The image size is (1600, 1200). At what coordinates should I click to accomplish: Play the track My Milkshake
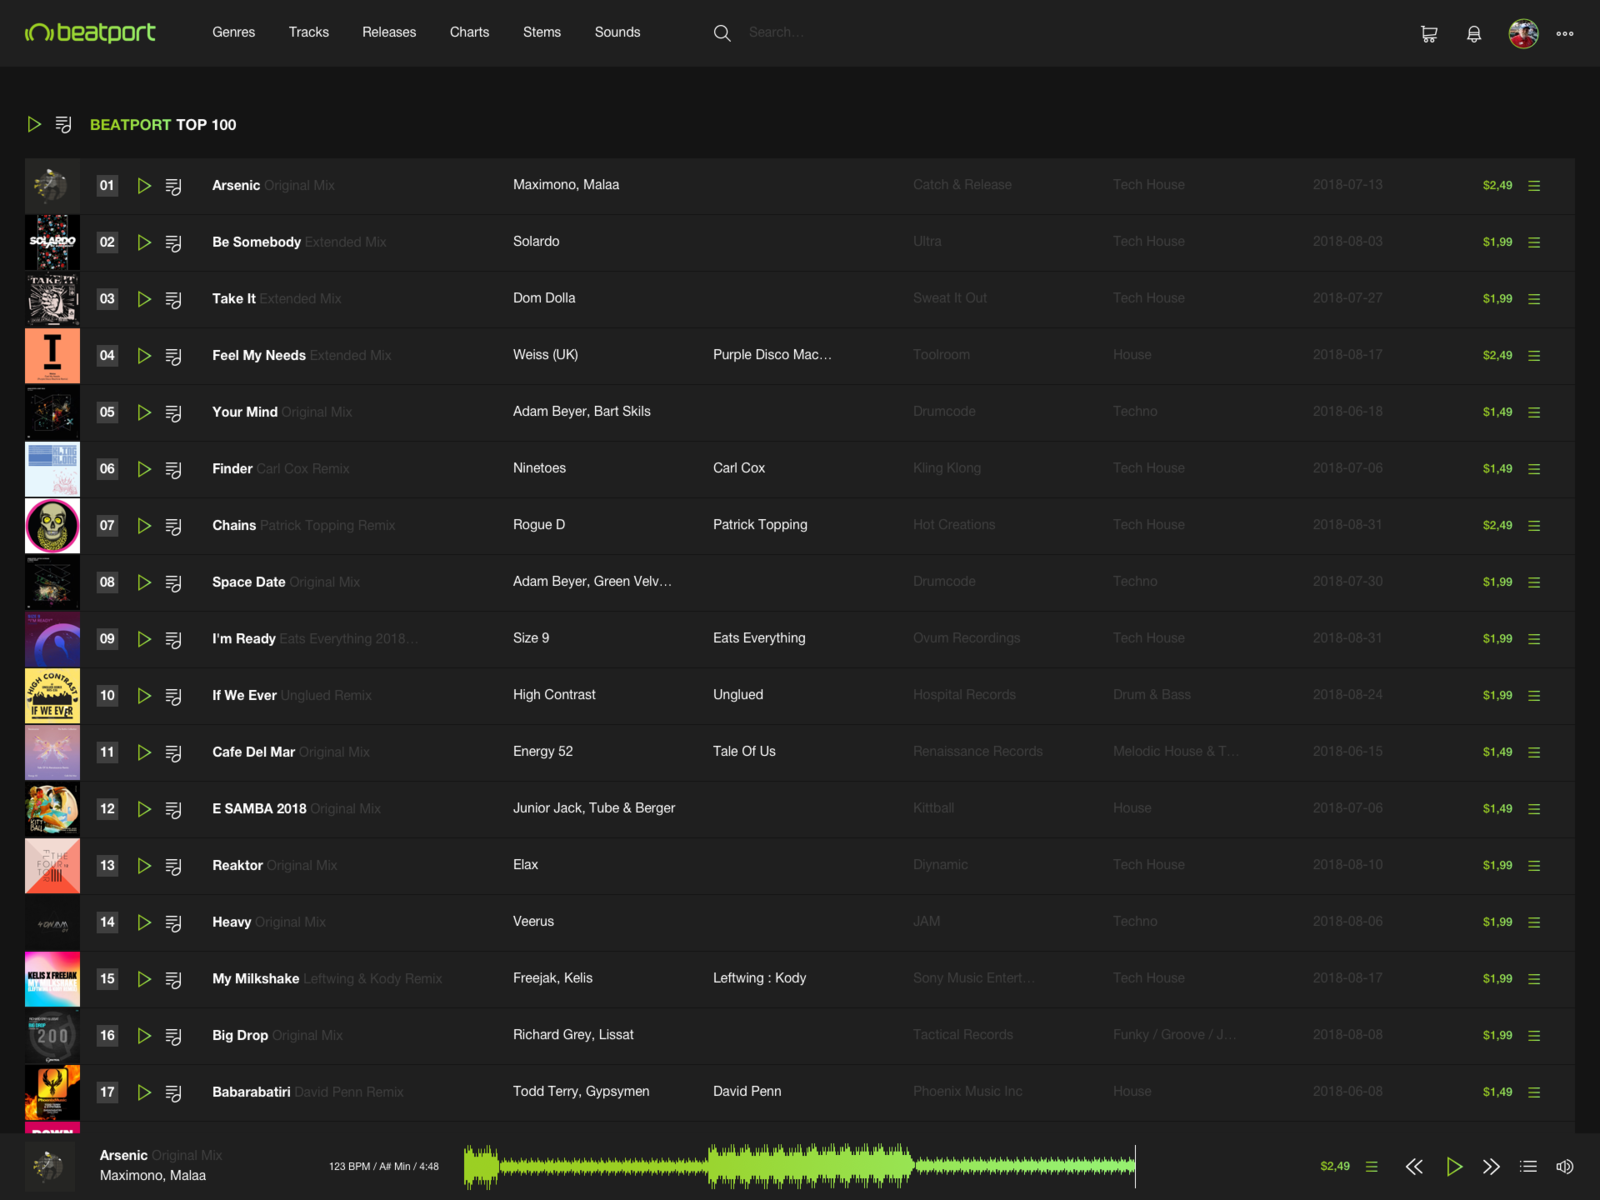tap(144, 979)
